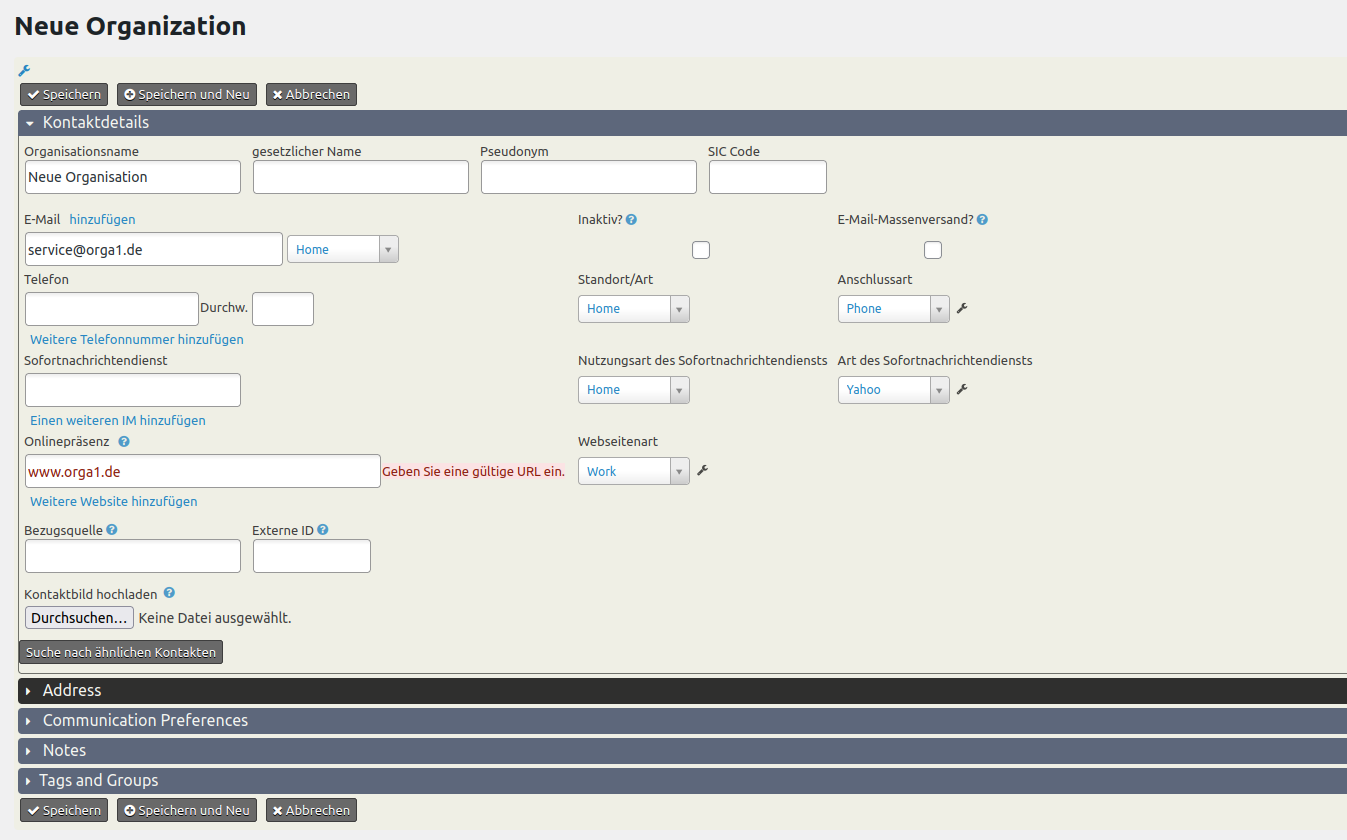The height and width of the screenshot is (840, 1347).
Task: Click help icon next to Kontaktbild hochladen
Action: point(169,593)
